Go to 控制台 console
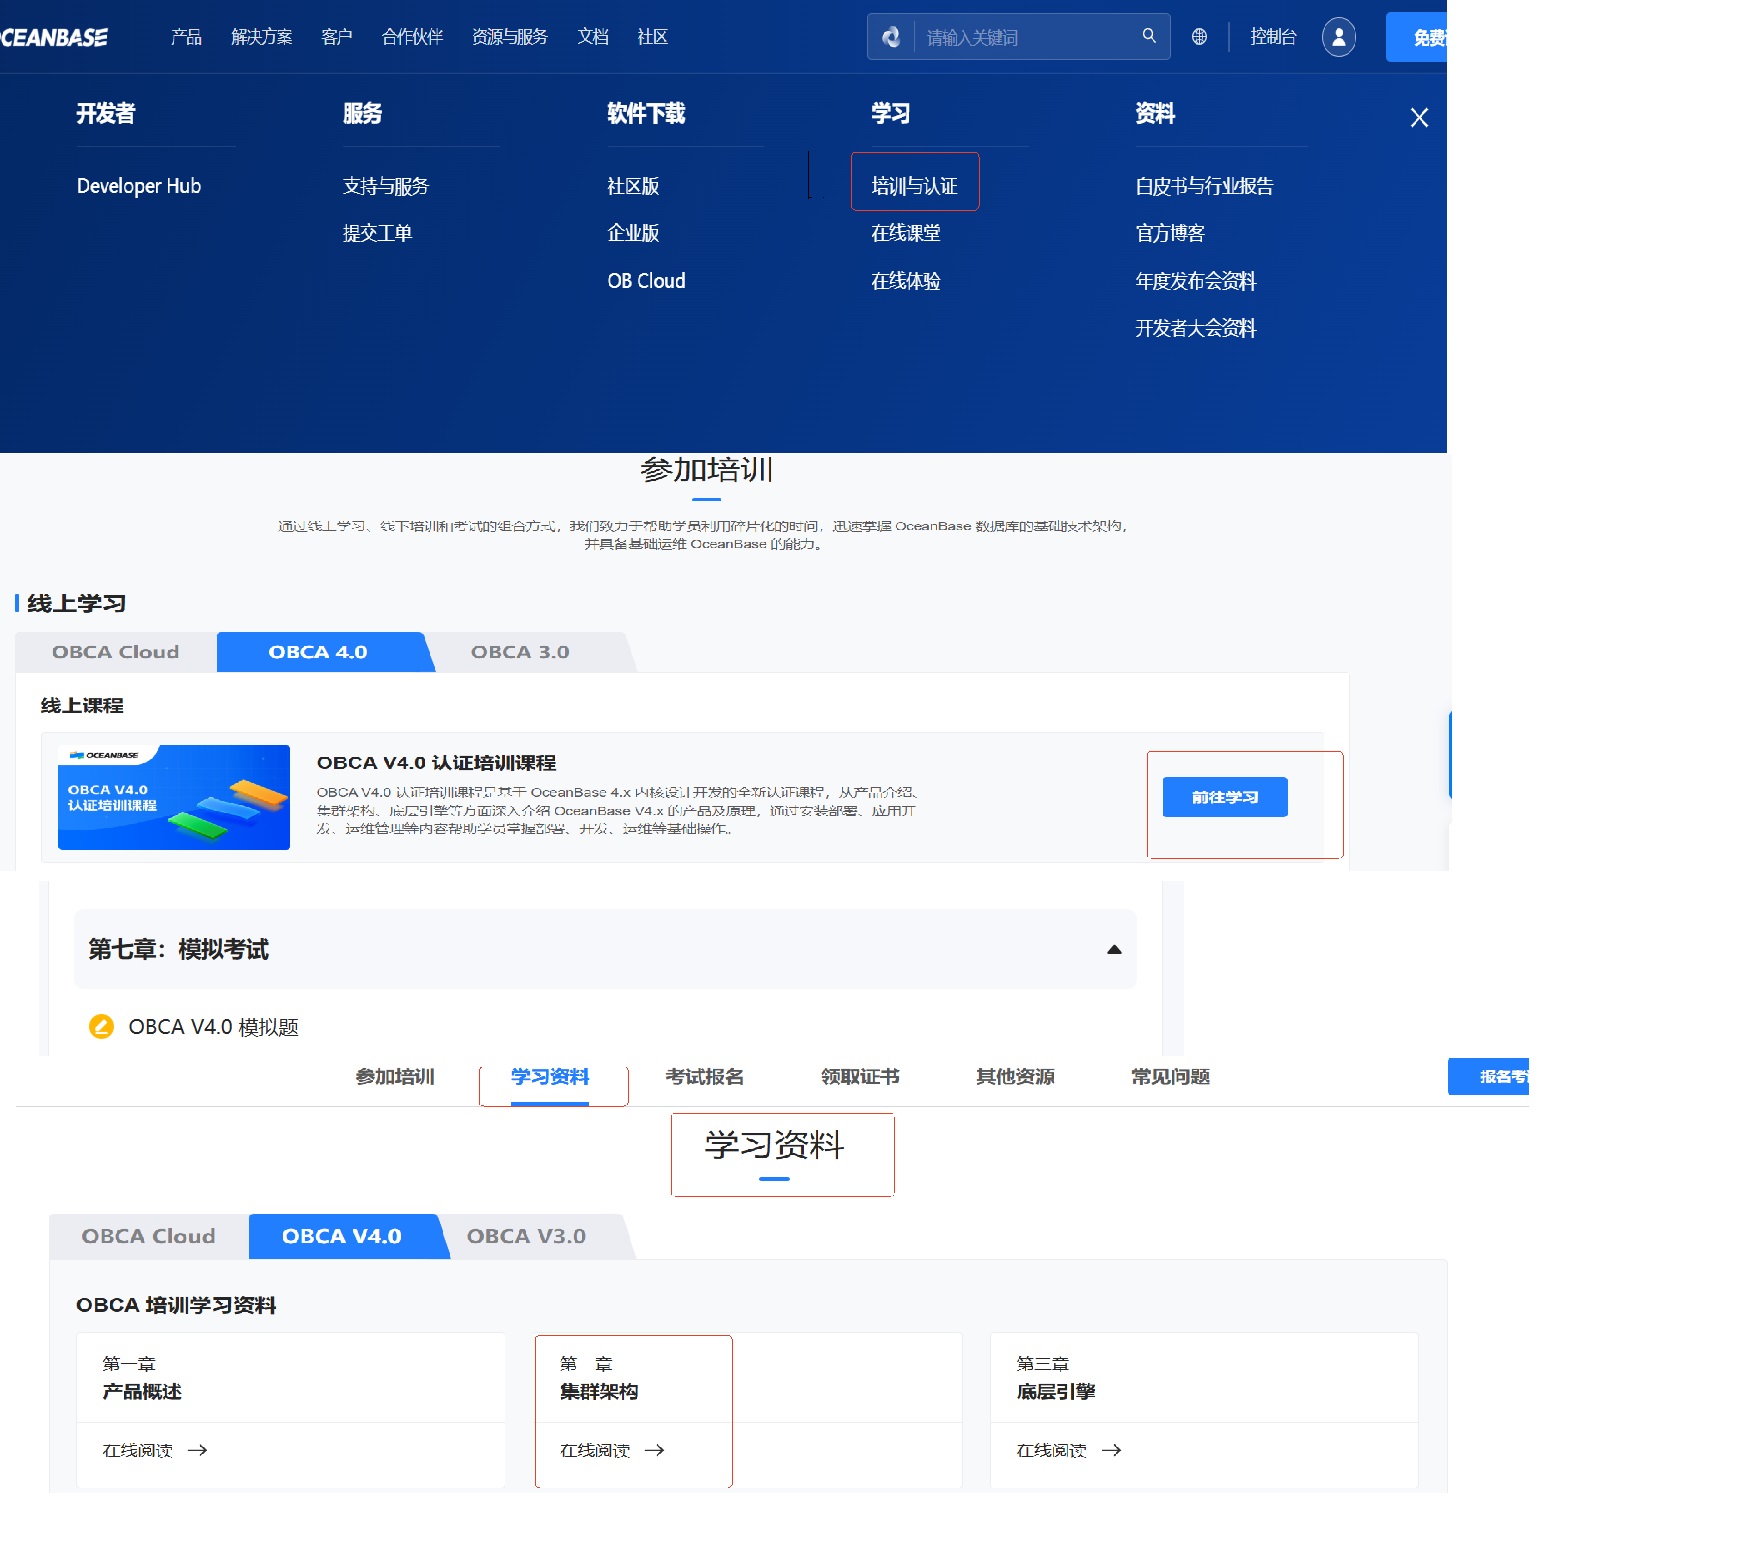The width and height of the screenshot is (1741, 1543). pos(1273,37)
